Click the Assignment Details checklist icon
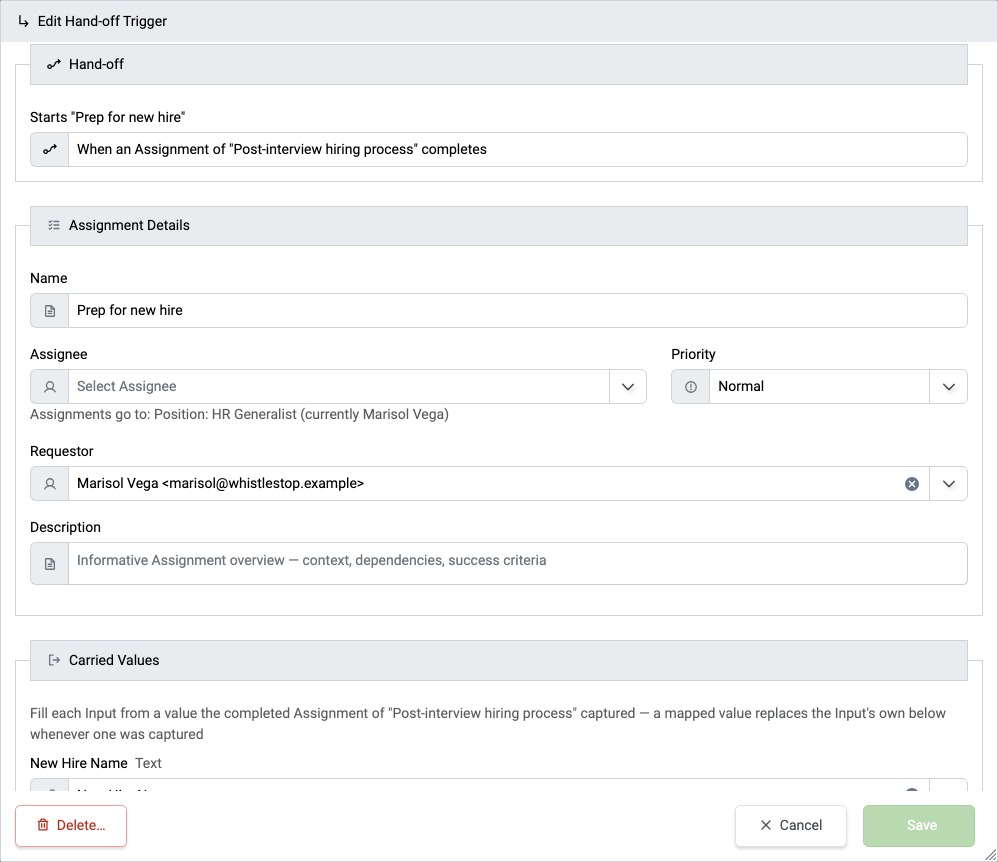Image resolution: width=998 pixels, height=862 pixels. tap(53, 225)
